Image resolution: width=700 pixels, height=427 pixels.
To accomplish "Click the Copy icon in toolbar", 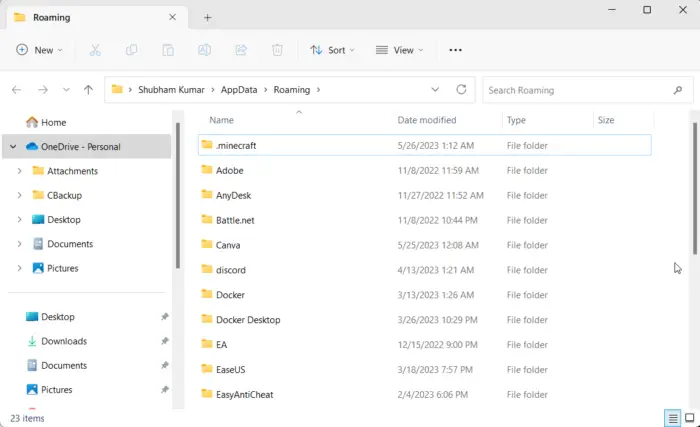I will [132, 50].
